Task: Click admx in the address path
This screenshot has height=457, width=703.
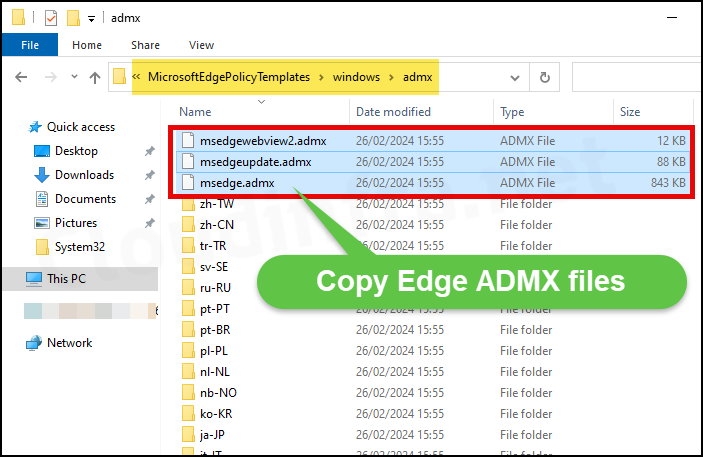Action: tap(417, 77)
